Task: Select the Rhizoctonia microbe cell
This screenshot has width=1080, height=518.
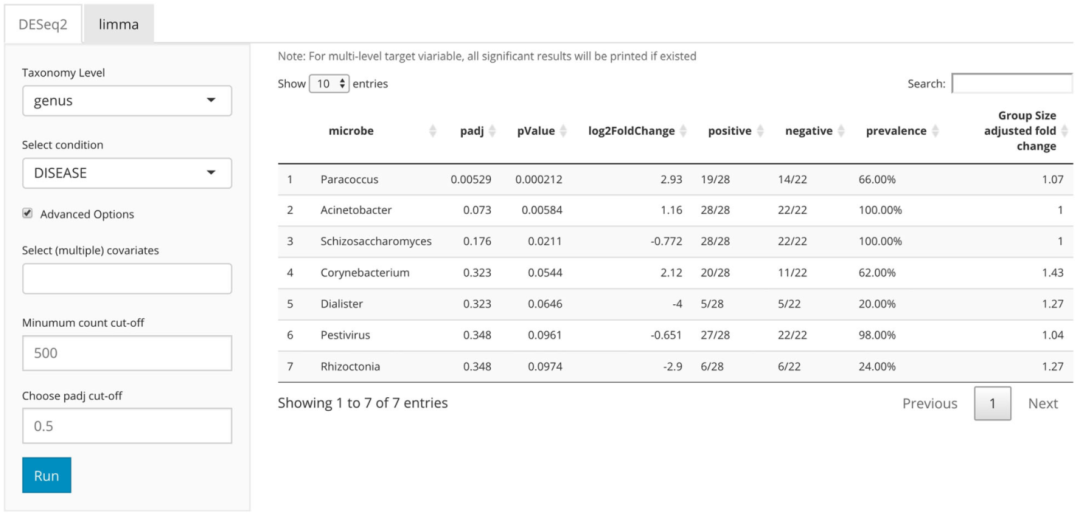Action: 350,367
